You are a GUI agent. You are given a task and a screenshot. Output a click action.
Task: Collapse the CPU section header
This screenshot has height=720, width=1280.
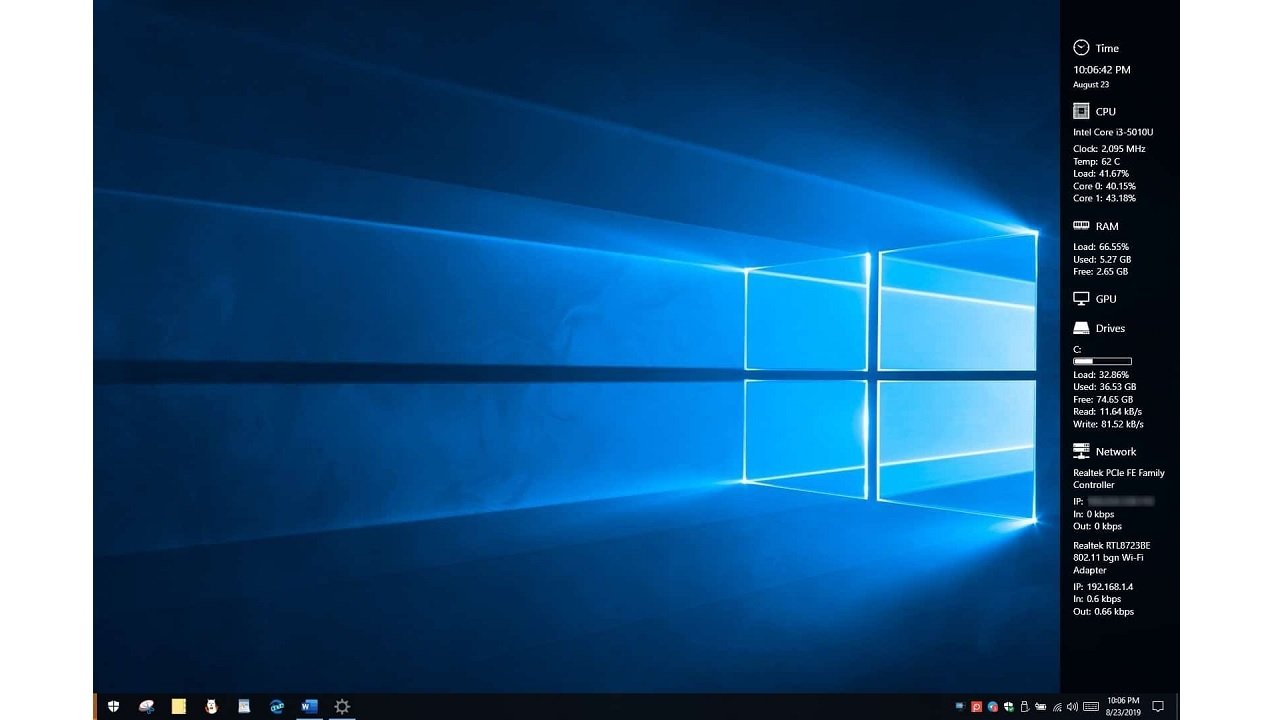1105,111
